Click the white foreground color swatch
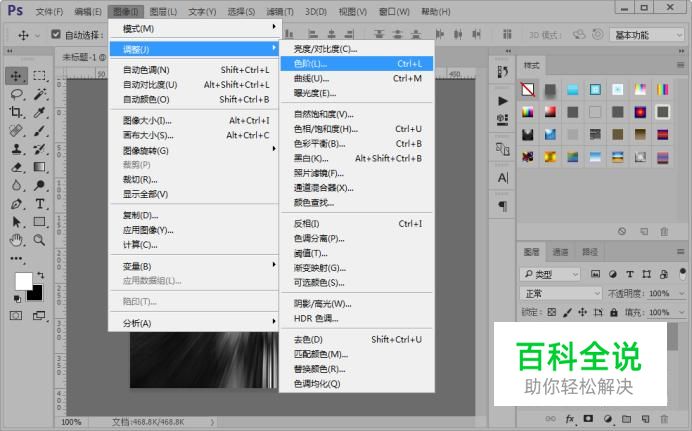The width and height of the screenshot is (692, 431). click(x=22, y=280)
